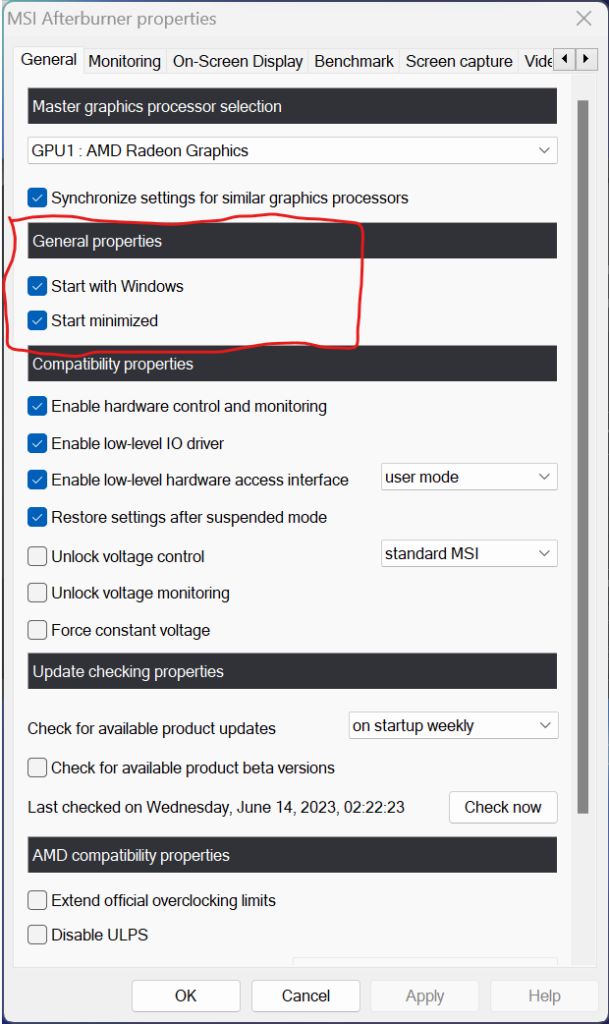This screenshot has height=1024, width=609.
Task: Toggle Synchronize settings for similar graphics processors
Action: [x=37, y=197]
